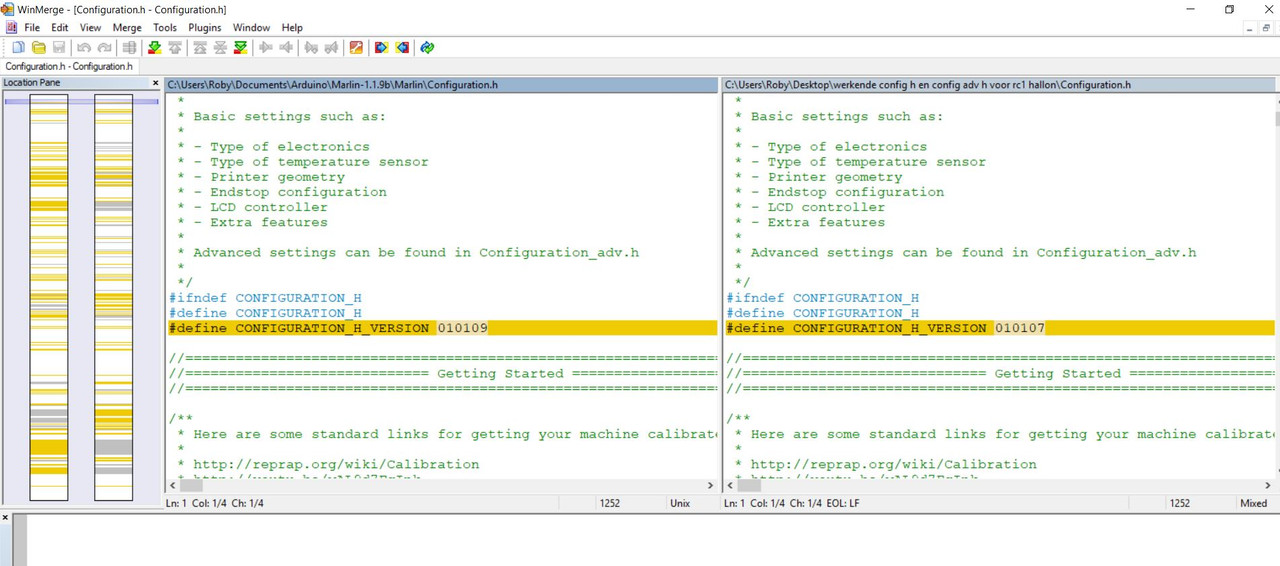Click the WinMerge document icon beside the File menu
Image resolution: width=1280 pixels, height=566 pixels.
11,27
